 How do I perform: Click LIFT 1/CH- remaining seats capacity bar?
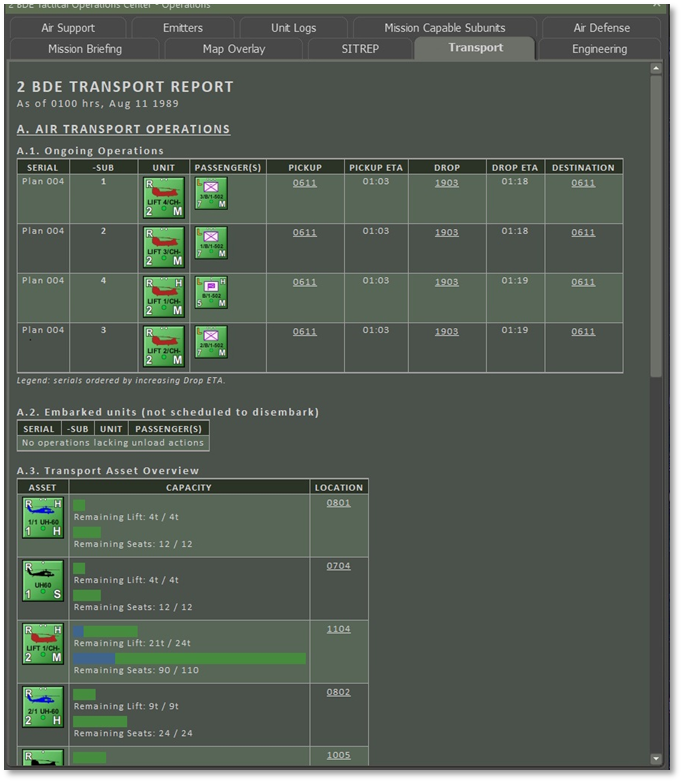[189, 658]
